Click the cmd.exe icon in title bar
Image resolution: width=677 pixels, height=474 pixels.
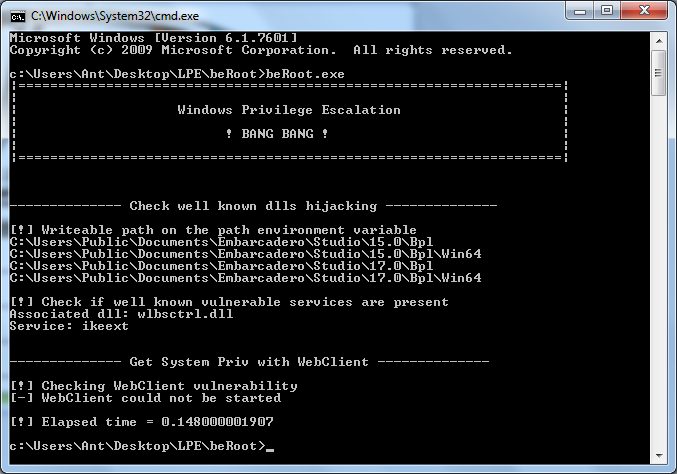17,15
